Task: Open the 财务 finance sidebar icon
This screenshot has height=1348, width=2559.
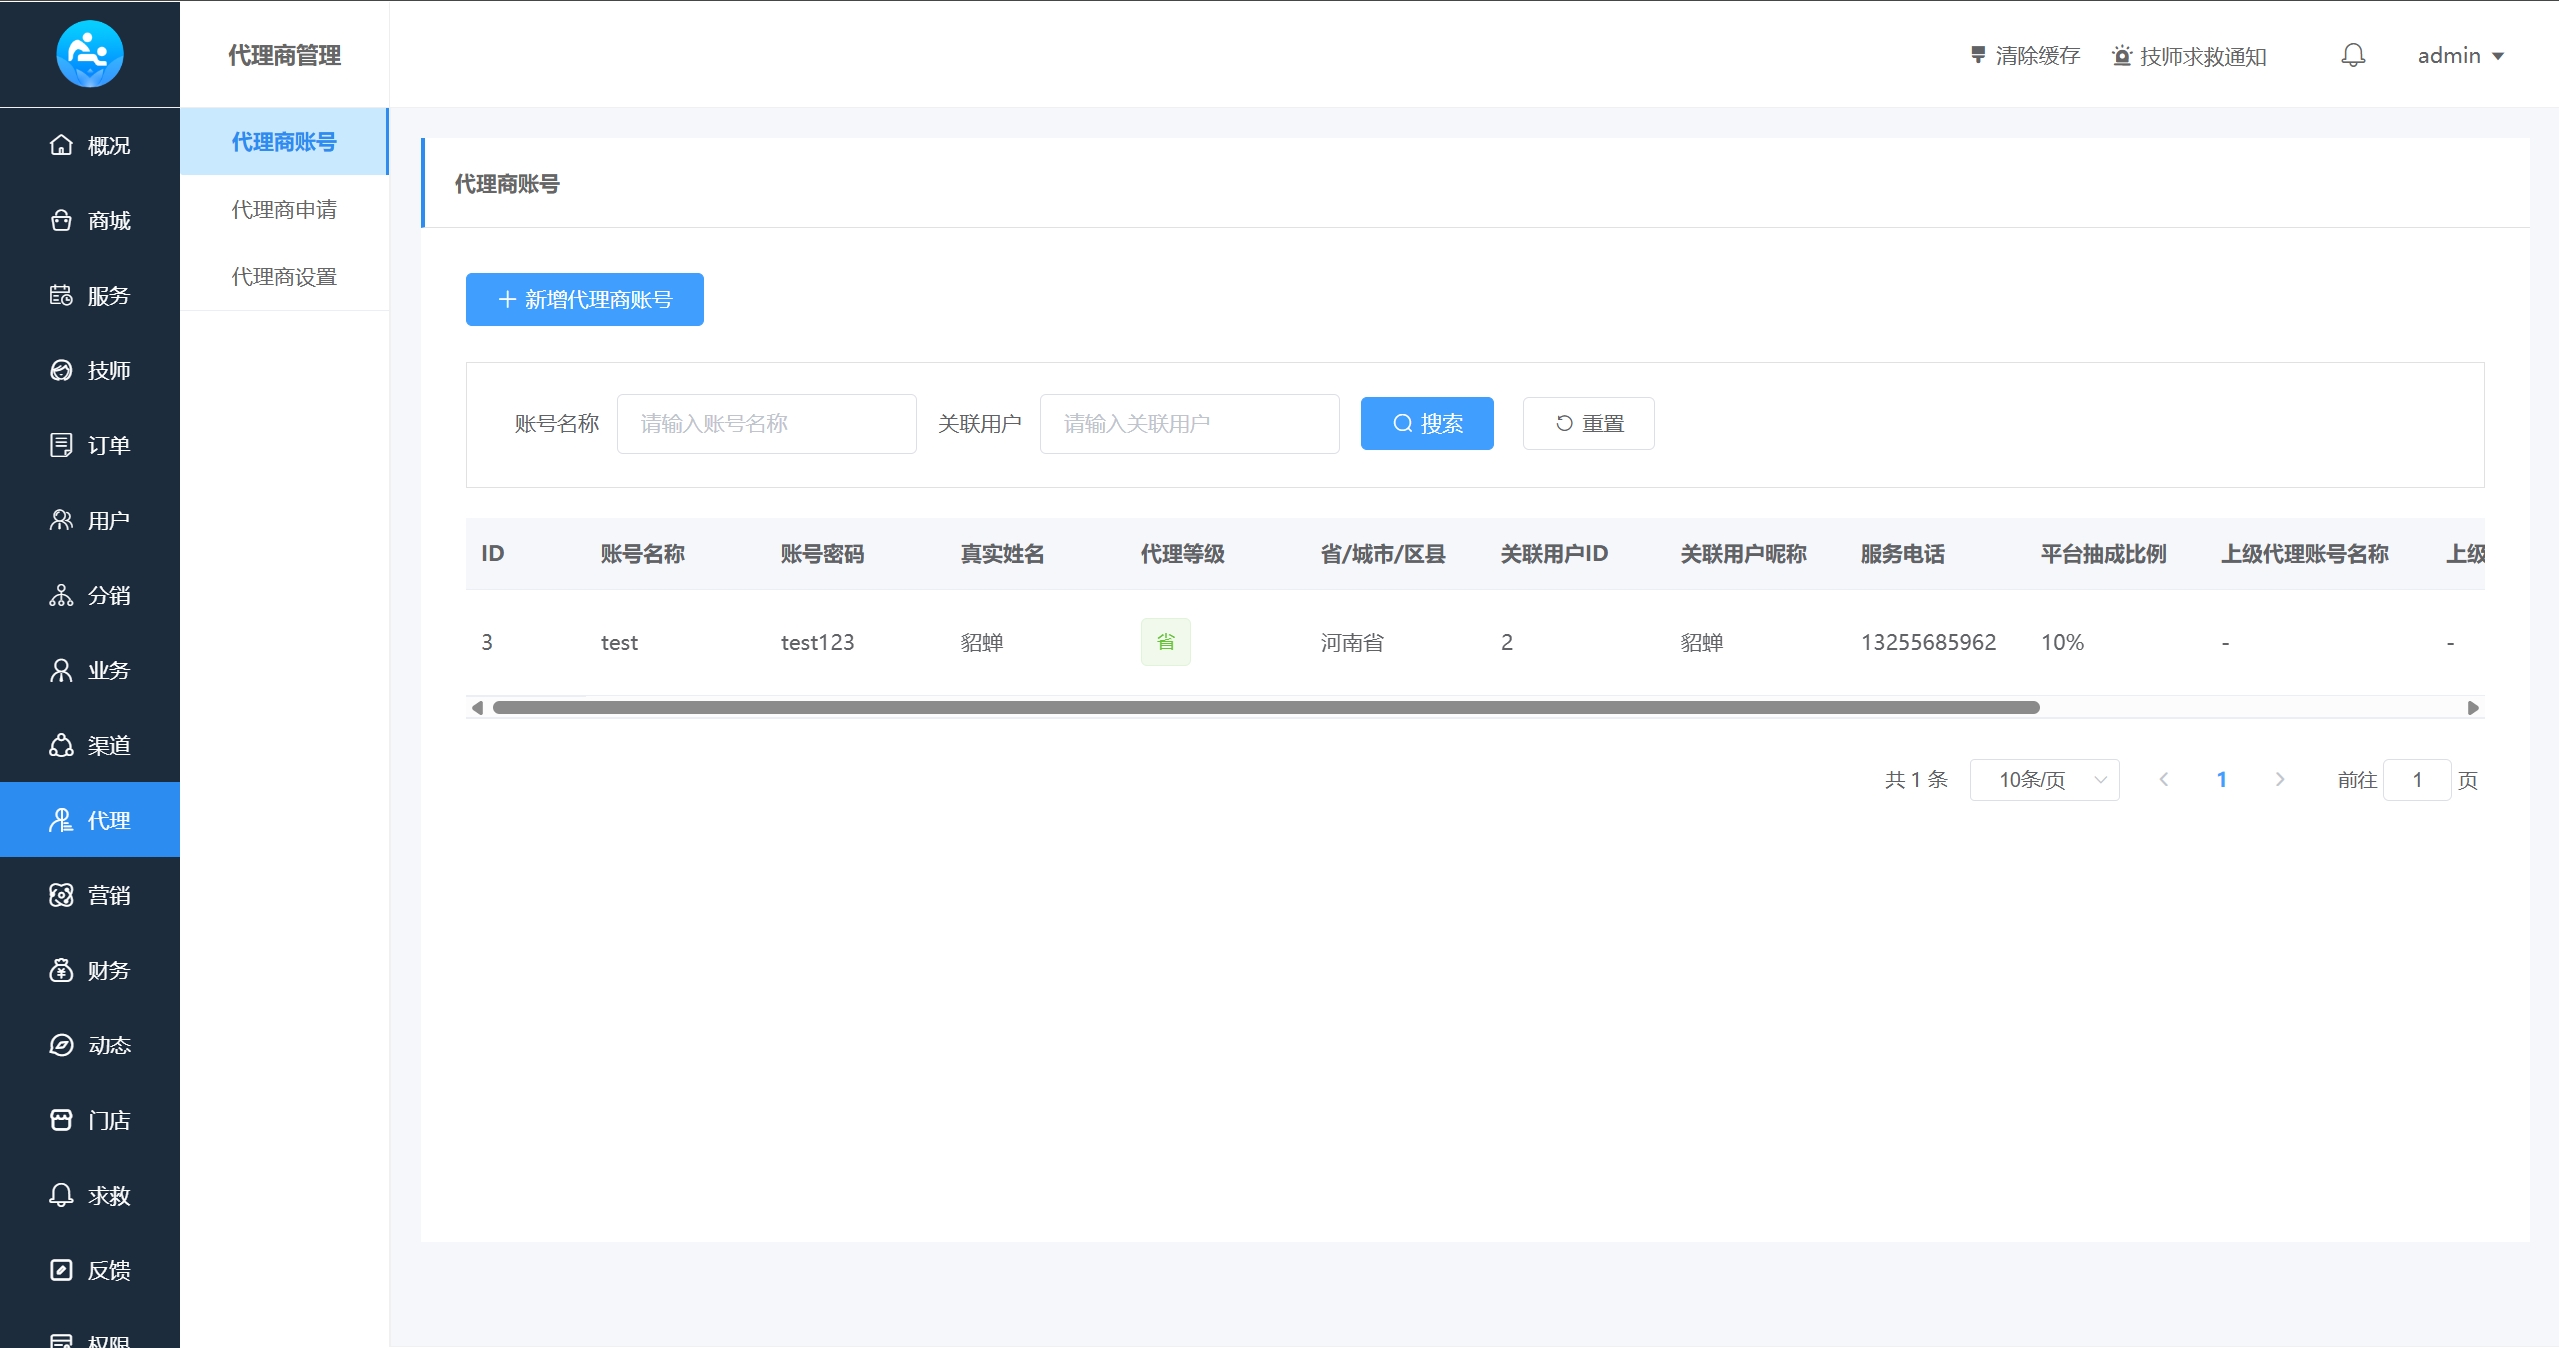Action: click(x=61, y=970)
